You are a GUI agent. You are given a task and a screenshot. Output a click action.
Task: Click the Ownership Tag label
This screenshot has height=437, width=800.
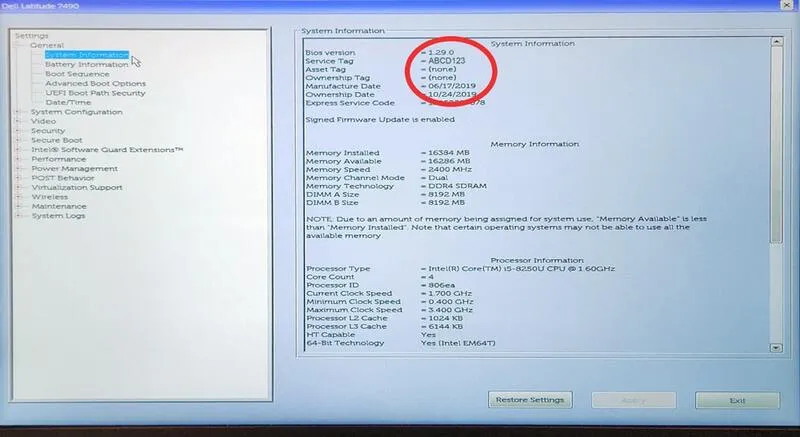(x=337, y=78)
